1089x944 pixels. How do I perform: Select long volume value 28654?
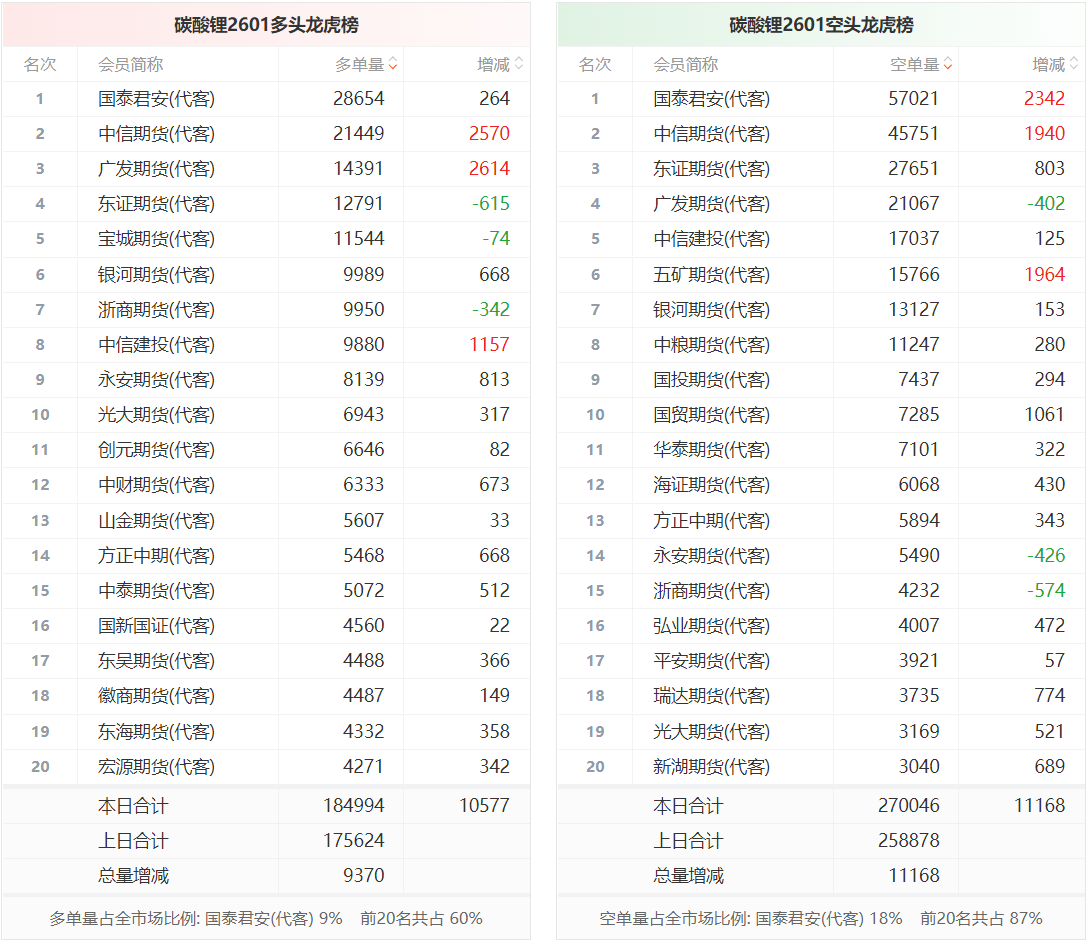click(358, 99)
